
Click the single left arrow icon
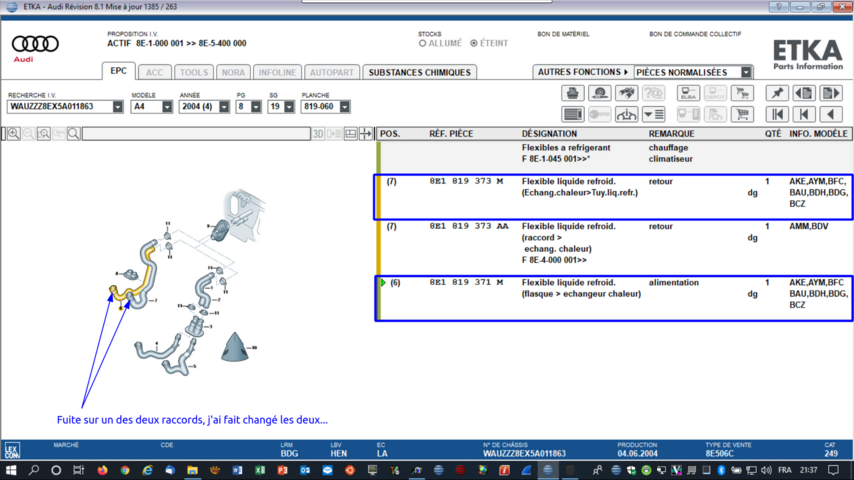831,114
